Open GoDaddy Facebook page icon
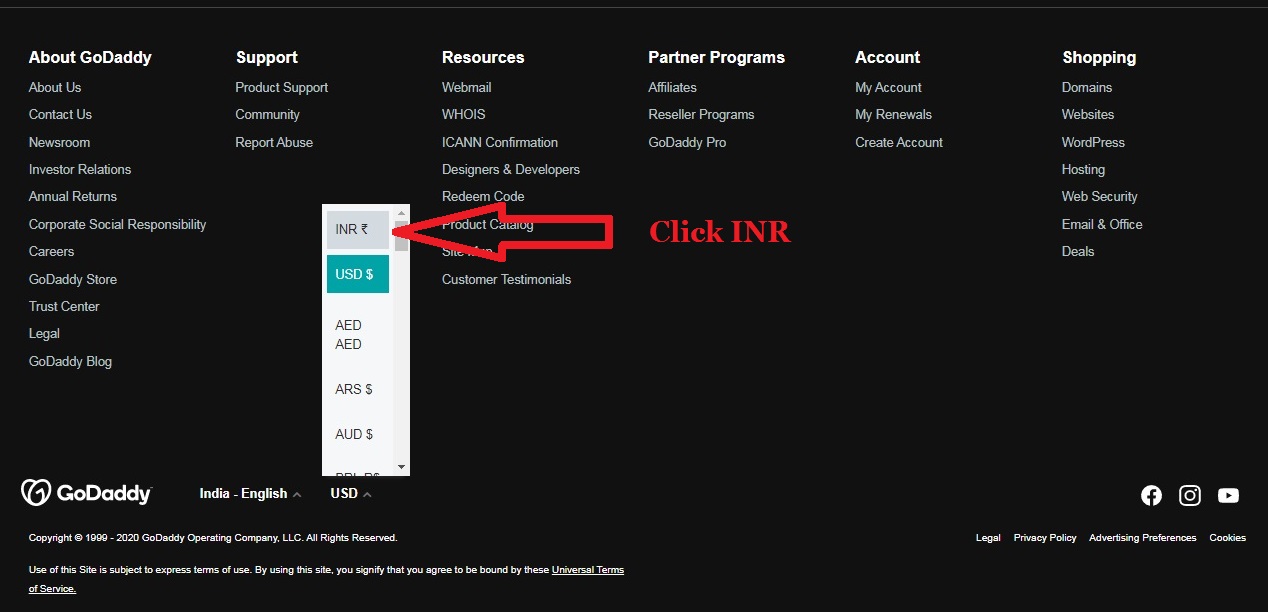Screen dimensions: 1268x612 coord(1151,495)
